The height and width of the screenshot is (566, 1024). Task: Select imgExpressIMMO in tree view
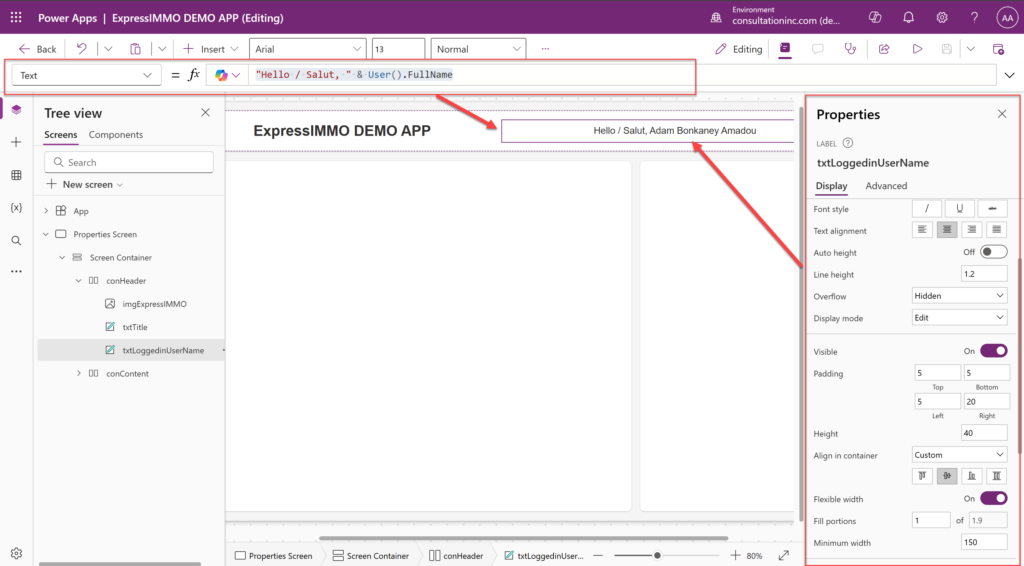tap(154, 304)
